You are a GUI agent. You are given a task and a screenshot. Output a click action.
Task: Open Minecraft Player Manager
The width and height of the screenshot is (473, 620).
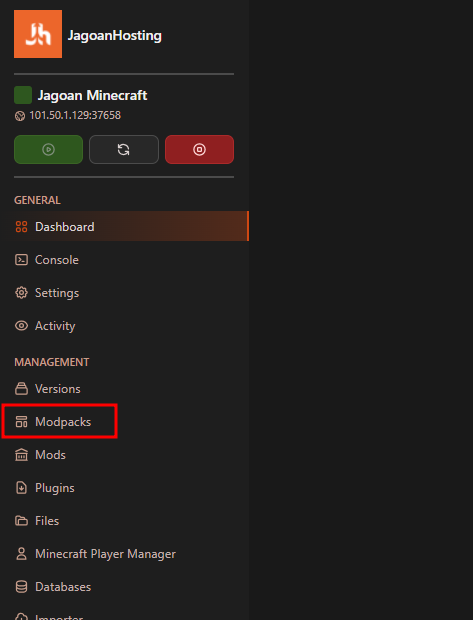pyautogui.click(x=105, y=554)
